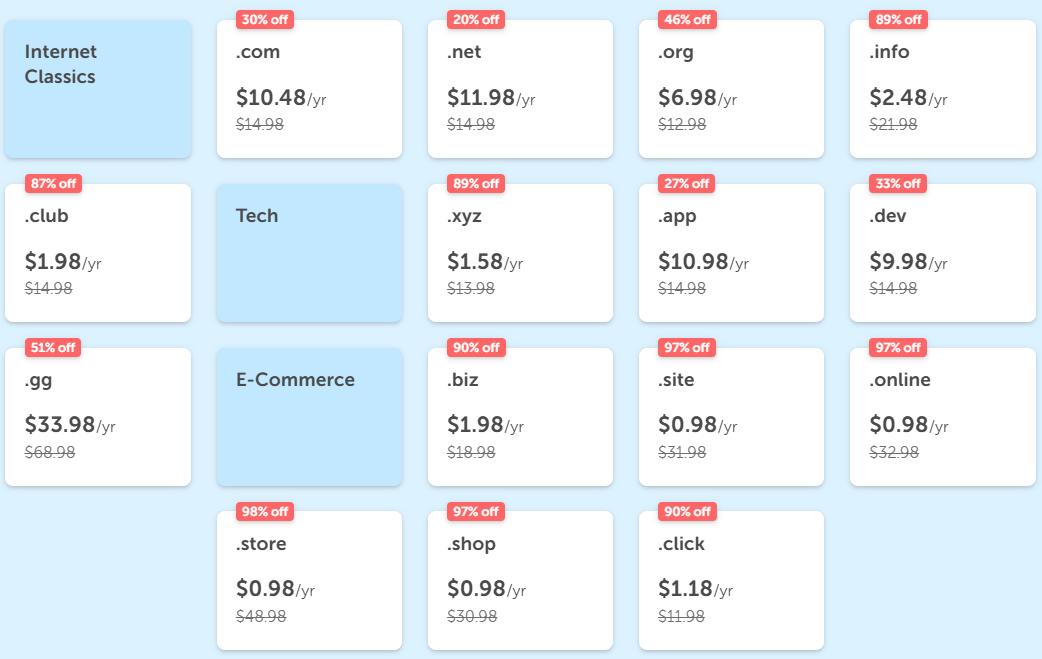Select the .gg domain card

(x=97, y=417)
